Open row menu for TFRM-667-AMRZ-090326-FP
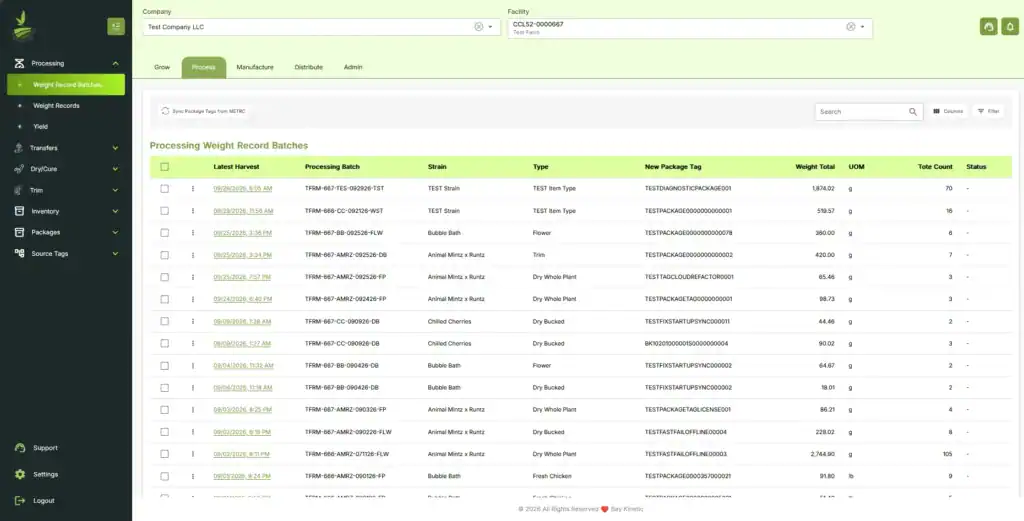 coord(193,410)
